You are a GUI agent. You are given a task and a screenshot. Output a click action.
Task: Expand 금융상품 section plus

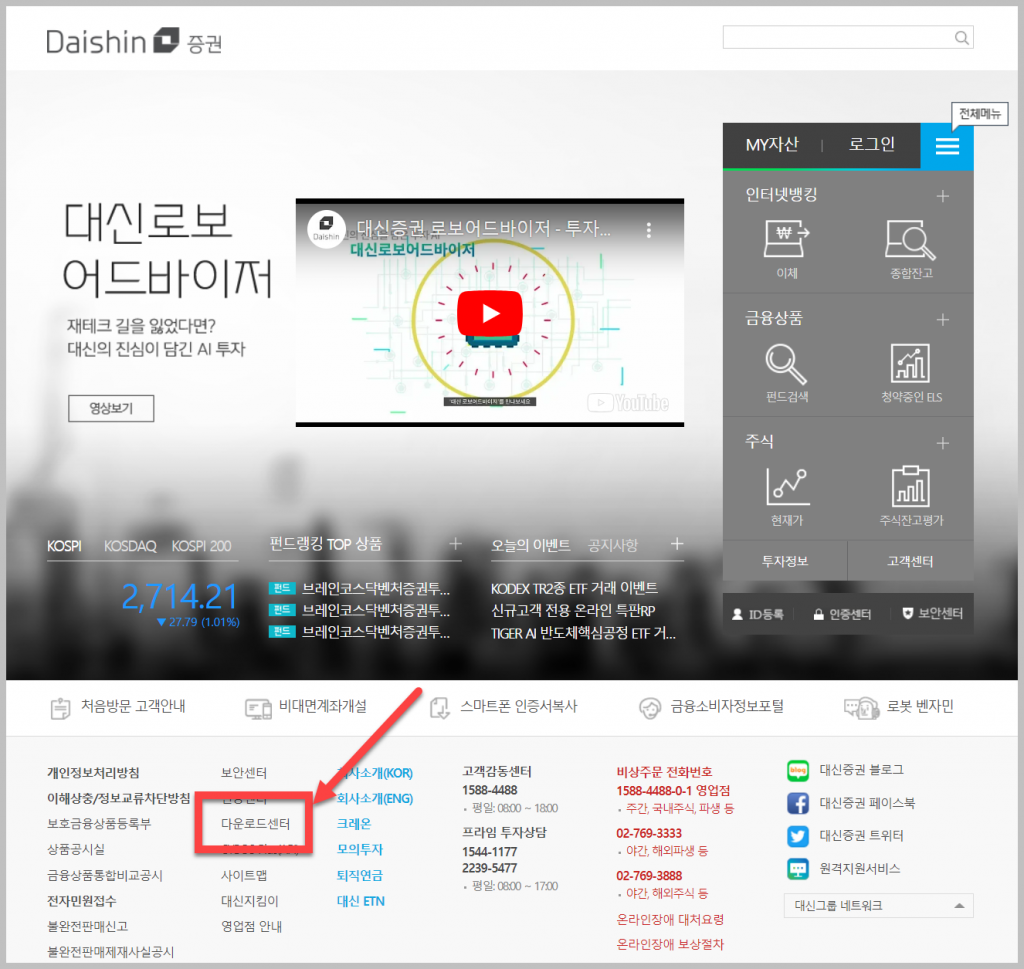pos(942,319)
